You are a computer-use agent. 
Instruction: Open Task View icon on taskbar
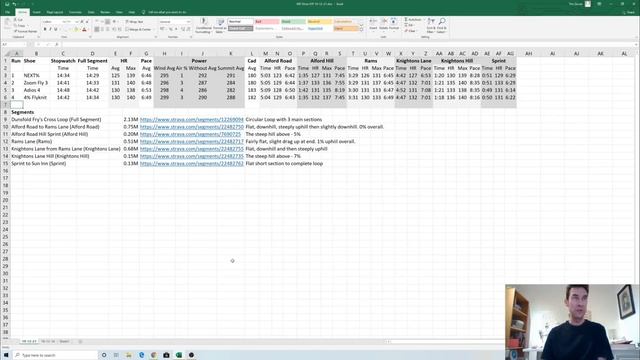tap(116, 355)
